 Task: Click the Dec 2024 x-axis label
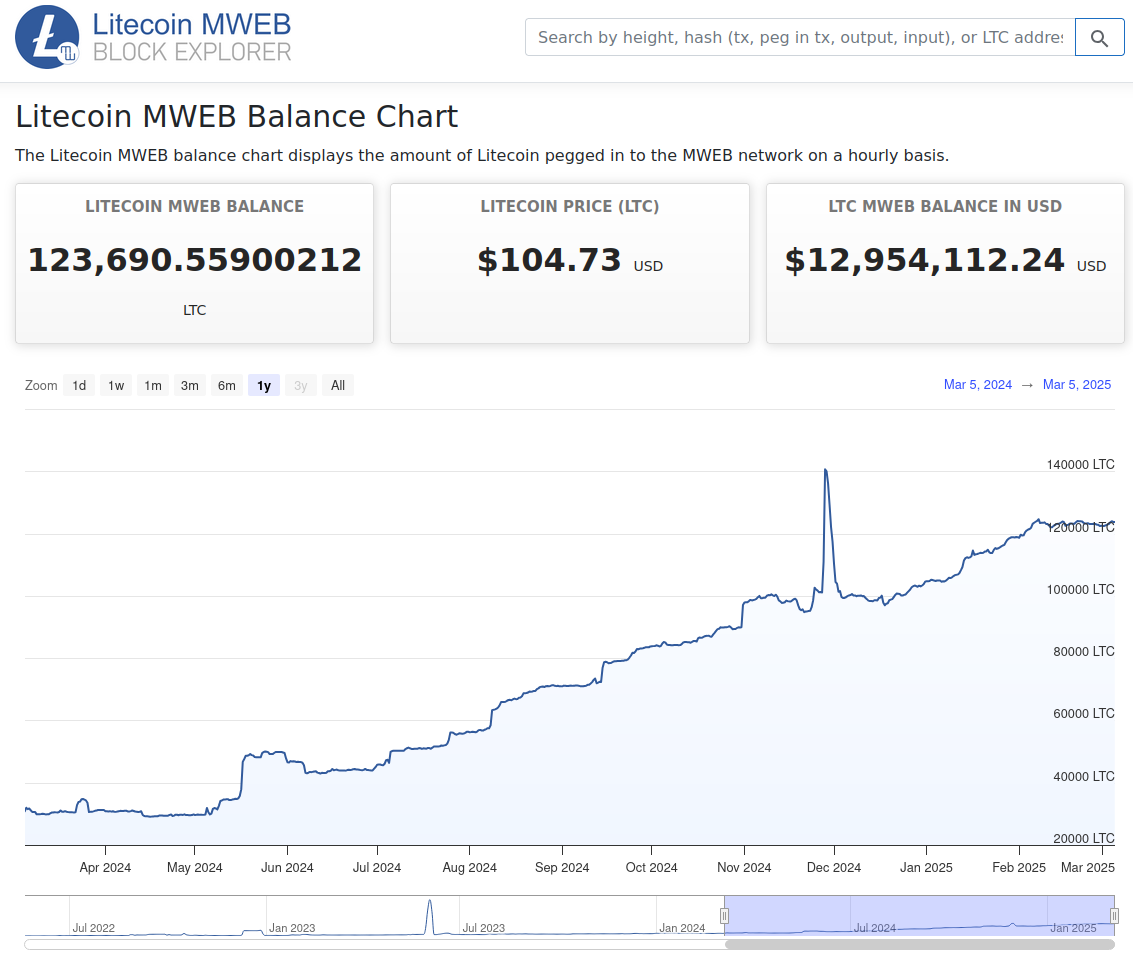pyautogui.click(x=834, y=867)
